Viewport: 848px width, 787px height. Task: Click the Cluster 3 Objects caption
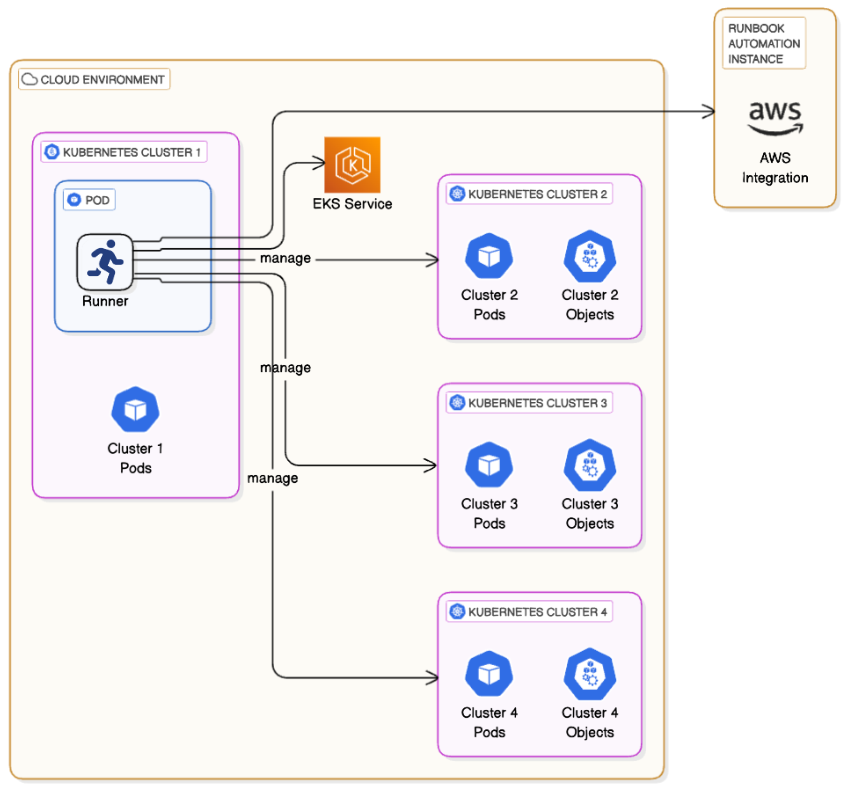[x=590, y=513]
